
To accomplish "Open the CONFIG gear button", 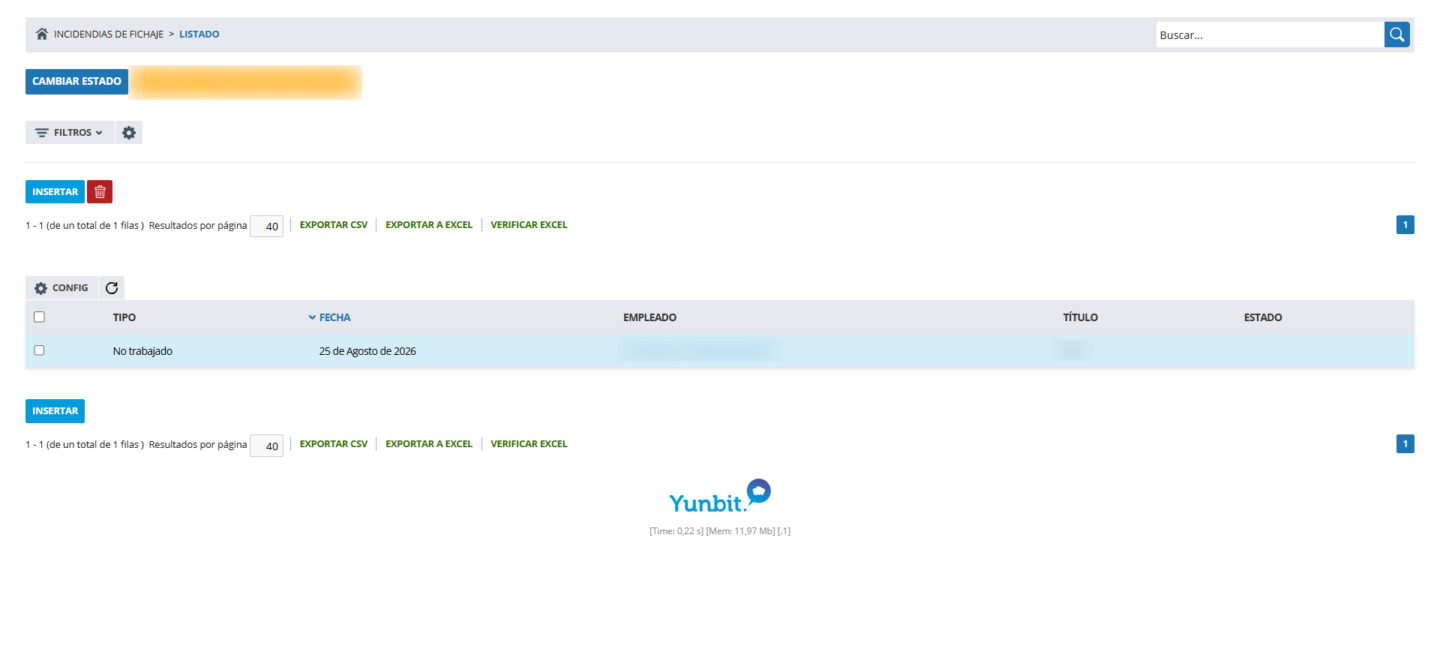I will click(x=61, y=288).
